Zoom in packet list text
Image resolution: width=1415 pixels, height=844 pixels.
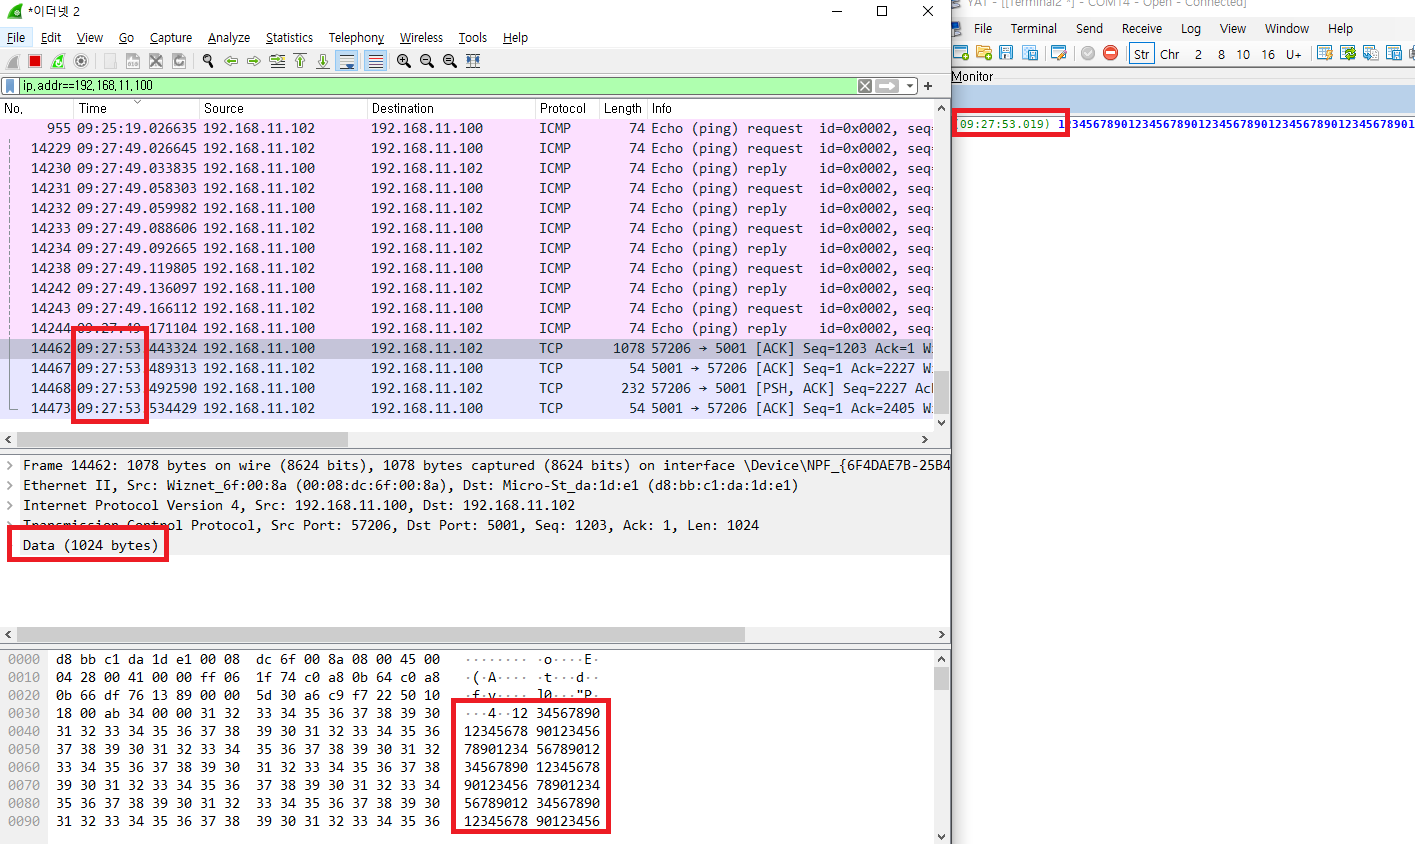(404, 61)
